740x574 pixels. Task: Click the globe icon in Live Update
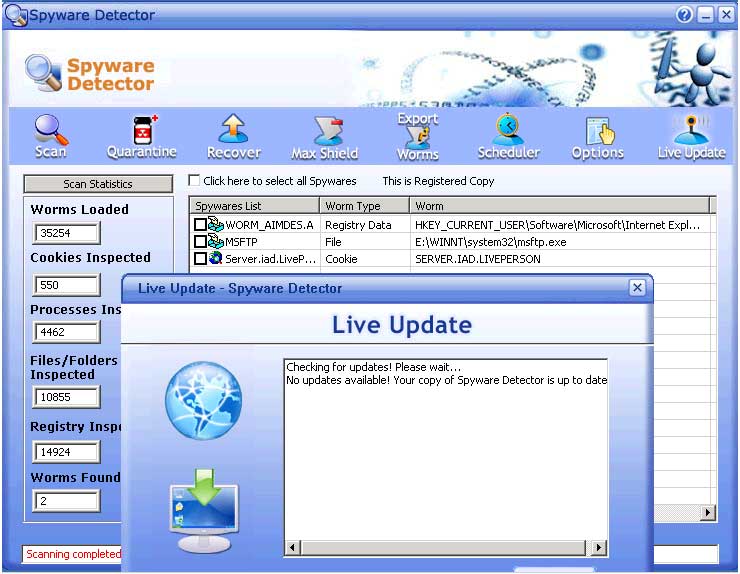tap(203, 400)
